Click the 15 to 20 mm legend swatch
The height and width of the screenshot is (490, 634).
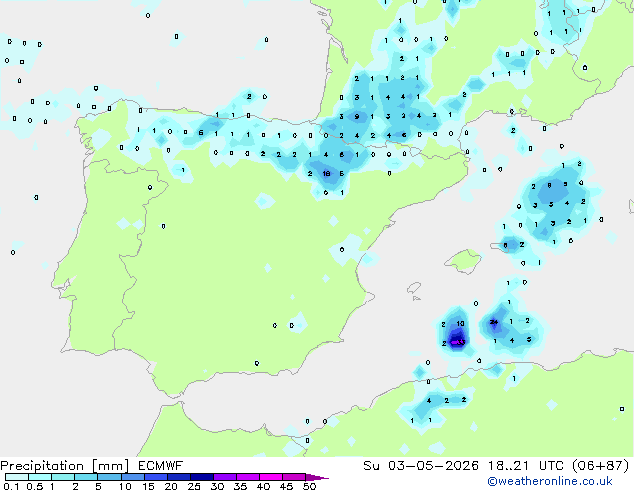click(x=155, y=477)
